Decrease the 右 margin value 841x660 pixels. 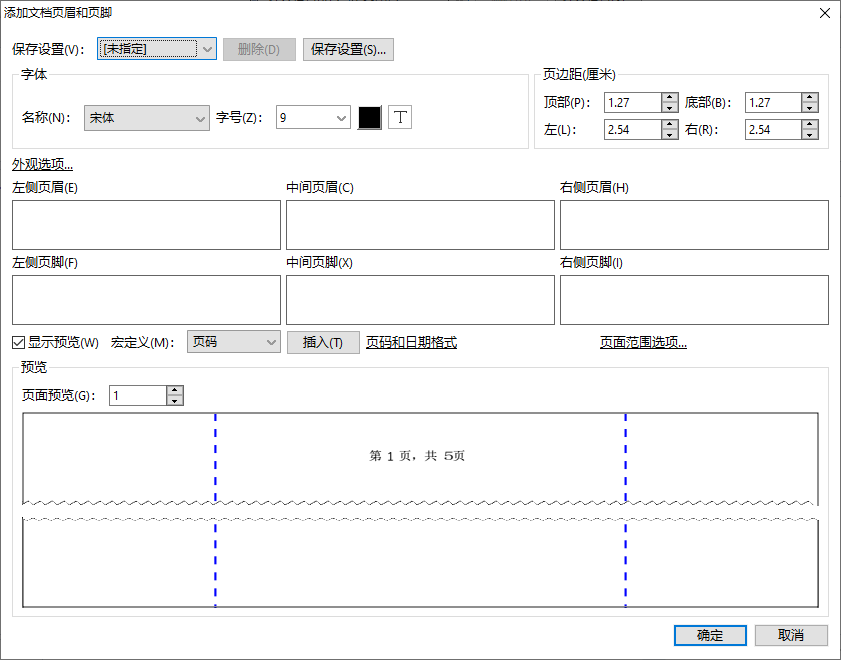click(x=810, y=135)
